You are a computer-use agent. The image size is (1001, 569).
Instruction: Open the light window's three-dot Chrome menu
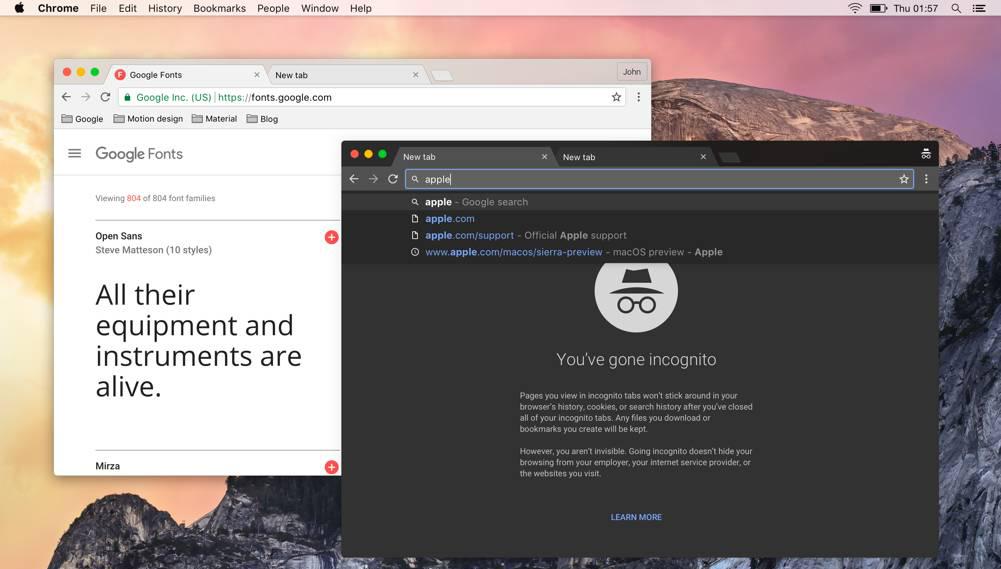tap(638, 97)
